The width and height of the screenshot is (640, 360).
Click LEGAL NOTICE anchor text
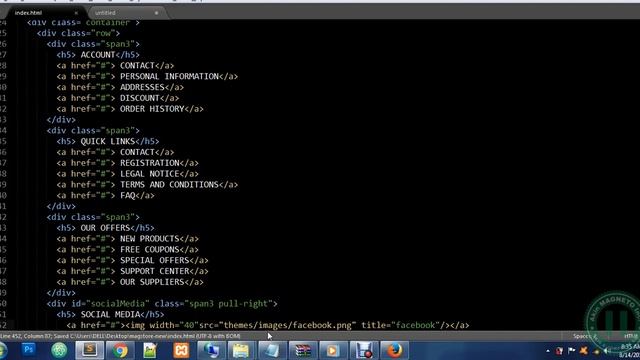(x=150, y=174)
